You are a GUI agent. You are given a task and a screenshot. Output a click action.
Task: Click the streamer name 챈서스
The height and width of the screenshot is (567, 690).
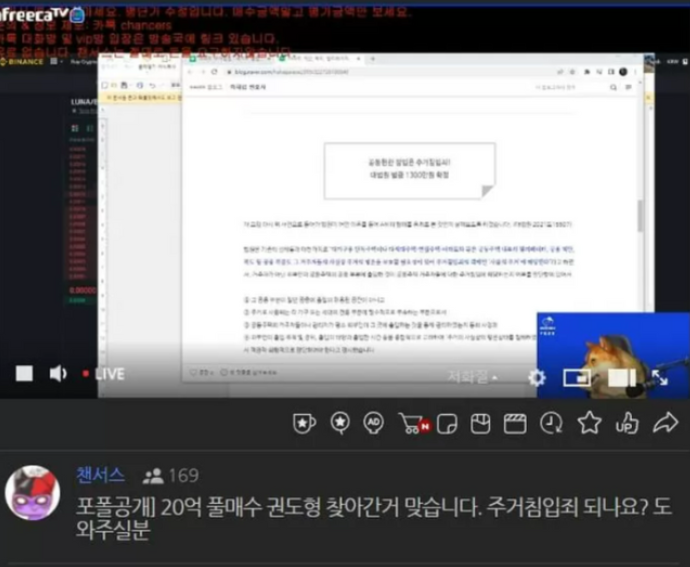click(x=101, y=475)
